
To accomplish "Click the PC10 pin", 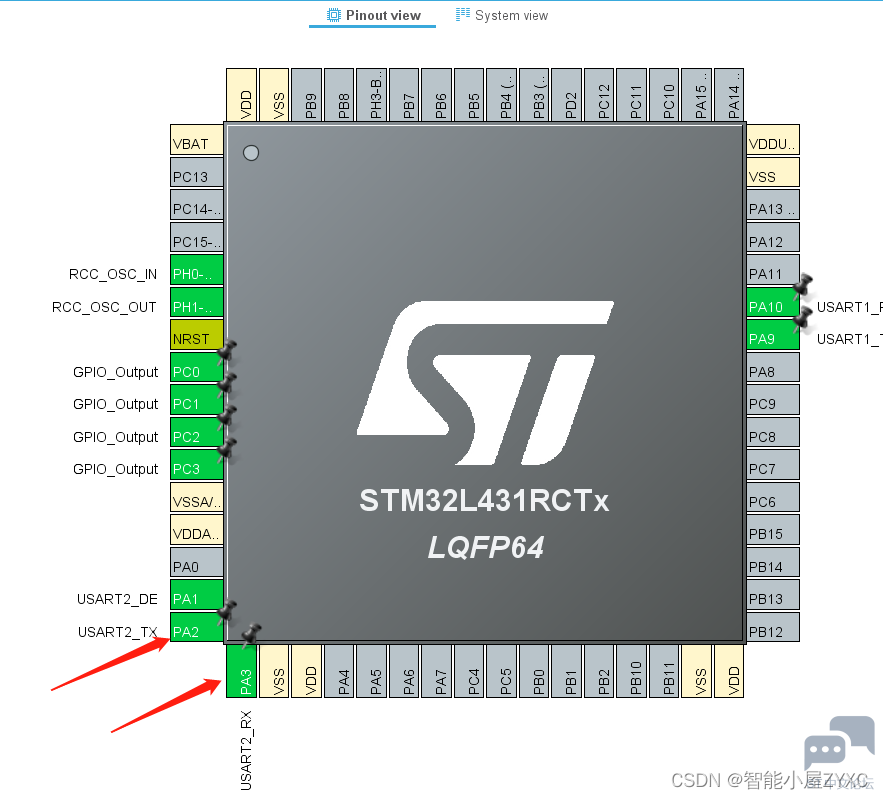I will [x=664, y=95].
